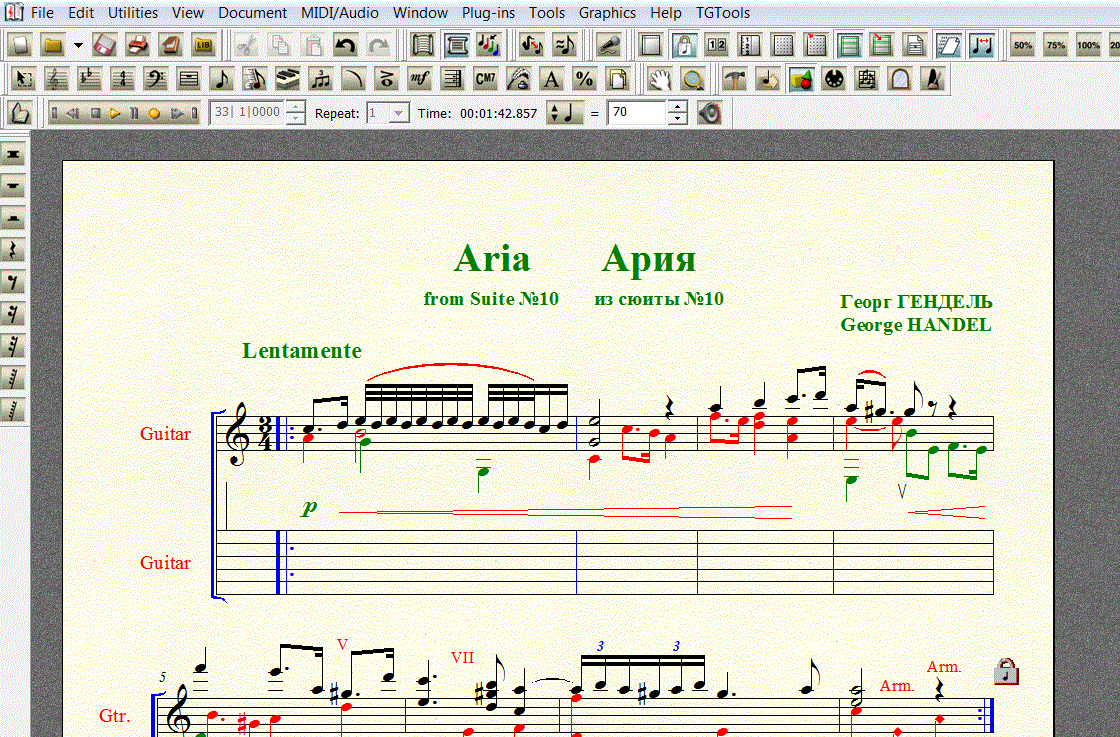This screenshot has height=737, width=1120.
Task: Click the Print icon
Action: (138, 45)
